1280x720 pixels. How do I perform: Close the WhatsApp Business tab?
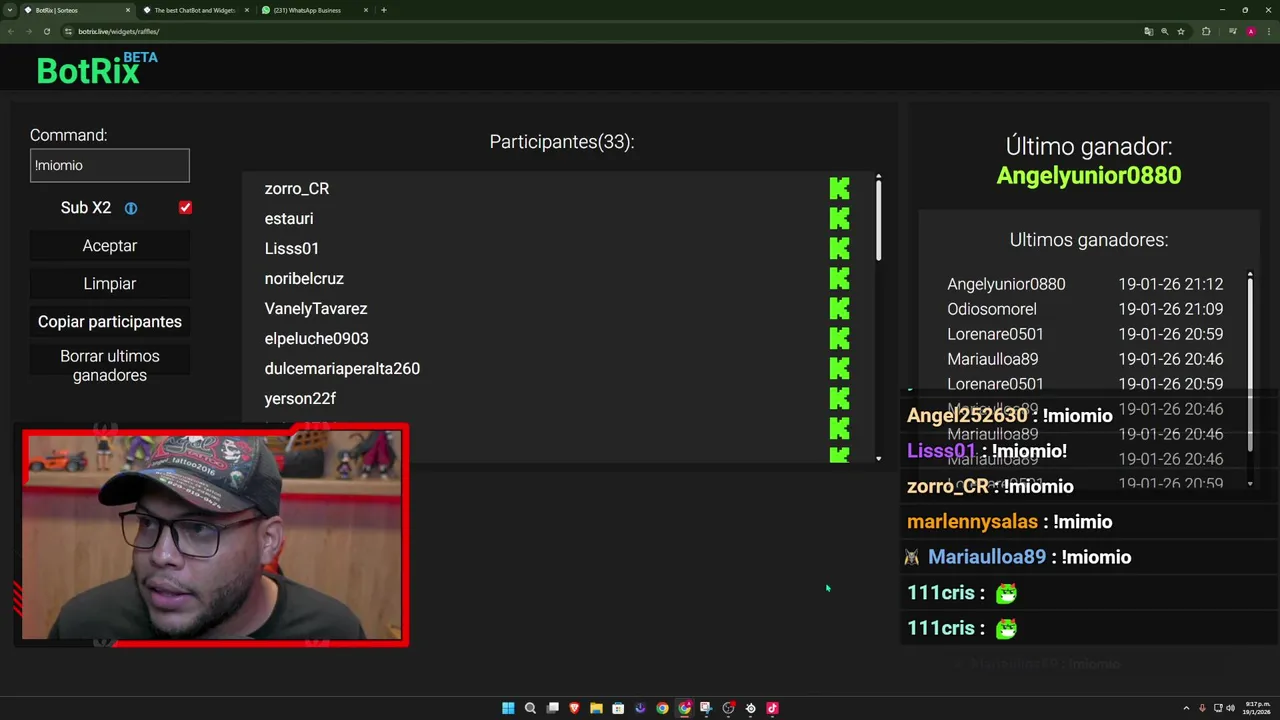[366, 10]
